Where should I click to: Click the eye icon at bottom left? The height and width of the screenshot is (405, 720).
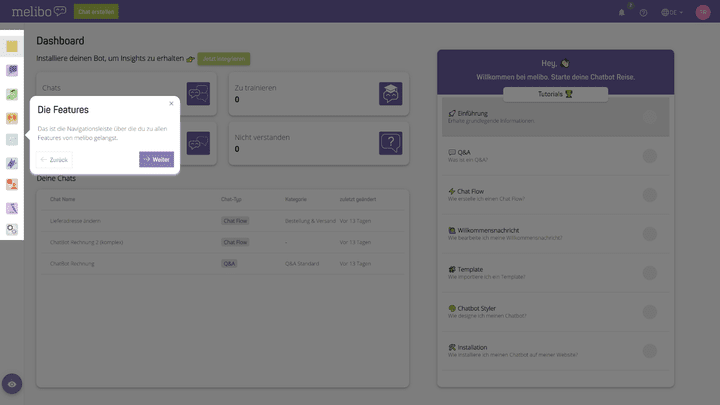[x=12, y=383]
